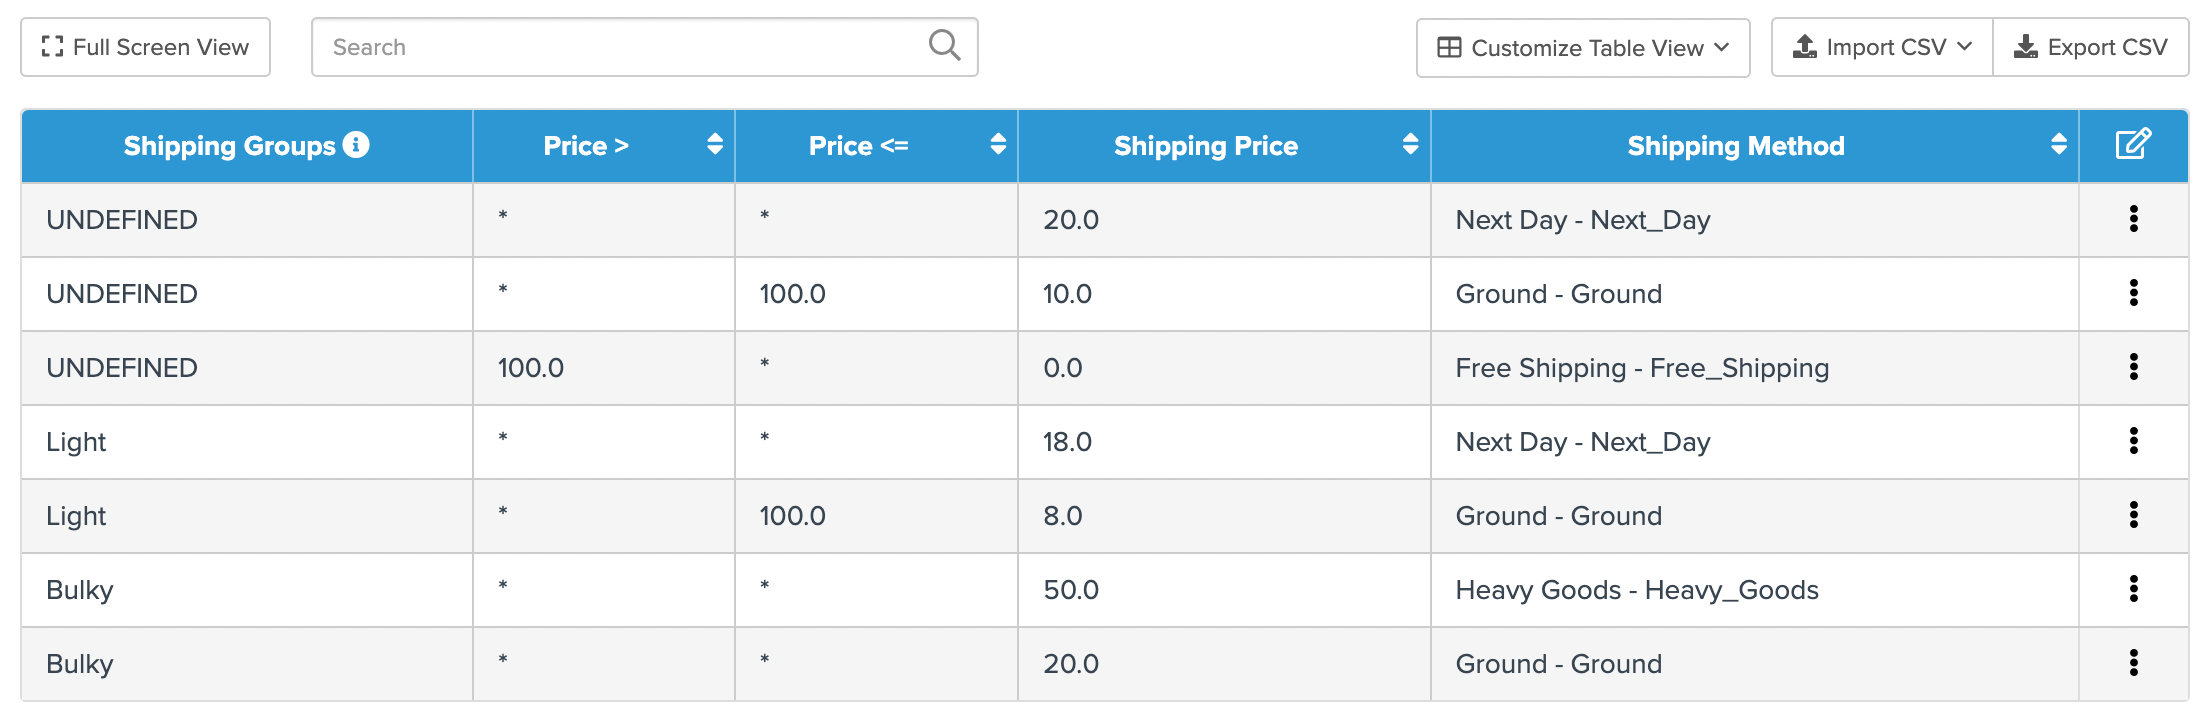Open row menu for Light Ground rule
This screenshot has height=722, width=2212.
[x=2133, y=515]
